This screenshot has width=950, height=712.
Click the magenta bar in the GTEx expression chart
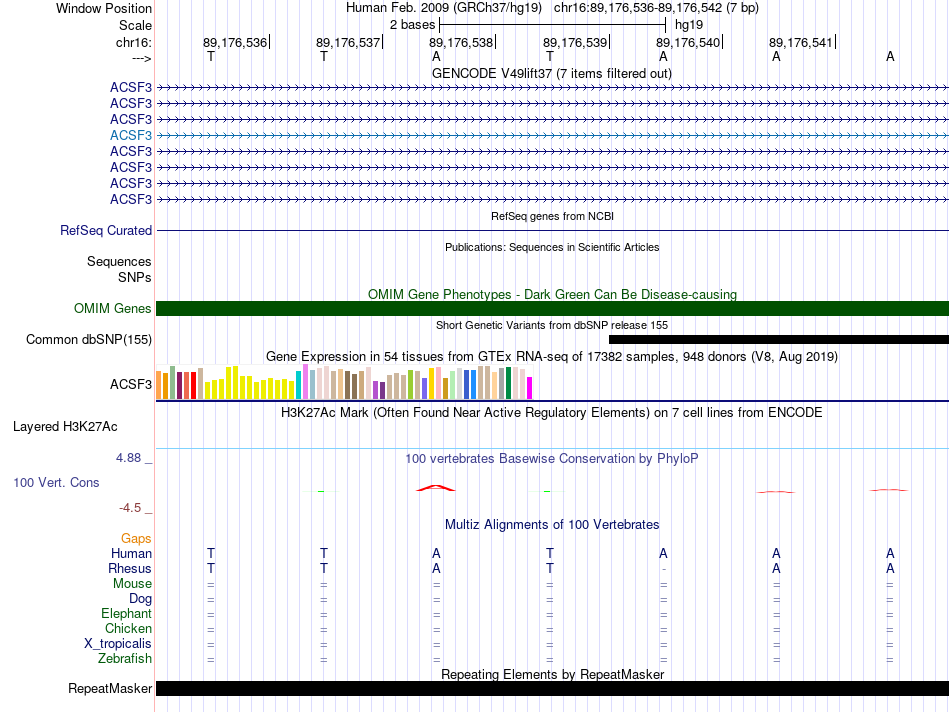[530, 388]
